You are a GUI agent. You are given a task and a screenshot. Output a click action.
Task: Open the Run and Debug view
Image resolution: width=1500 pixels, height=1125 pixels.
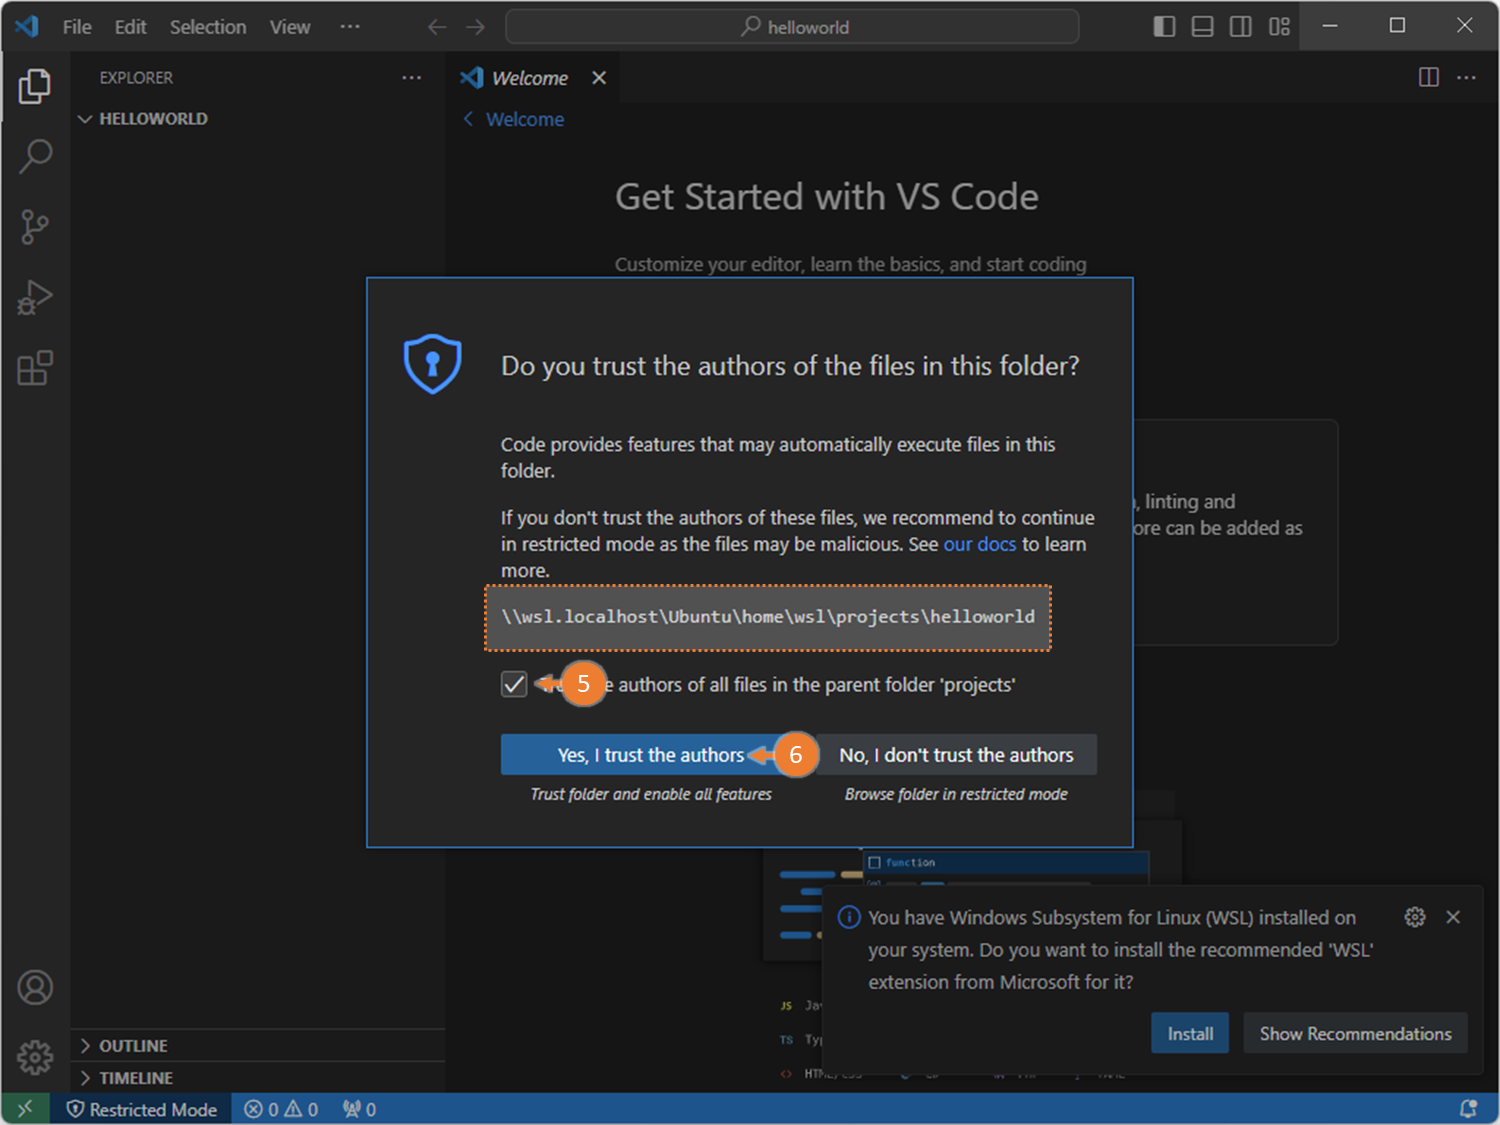pyautogui.click(x=35, y=298)
